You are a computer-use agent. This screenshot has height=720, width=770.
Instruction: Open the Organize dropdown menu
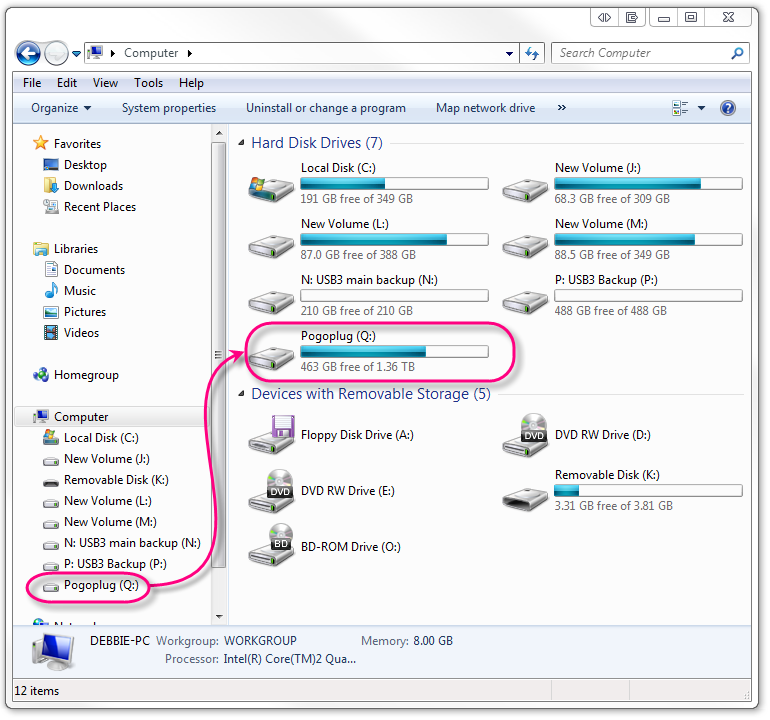61,108
